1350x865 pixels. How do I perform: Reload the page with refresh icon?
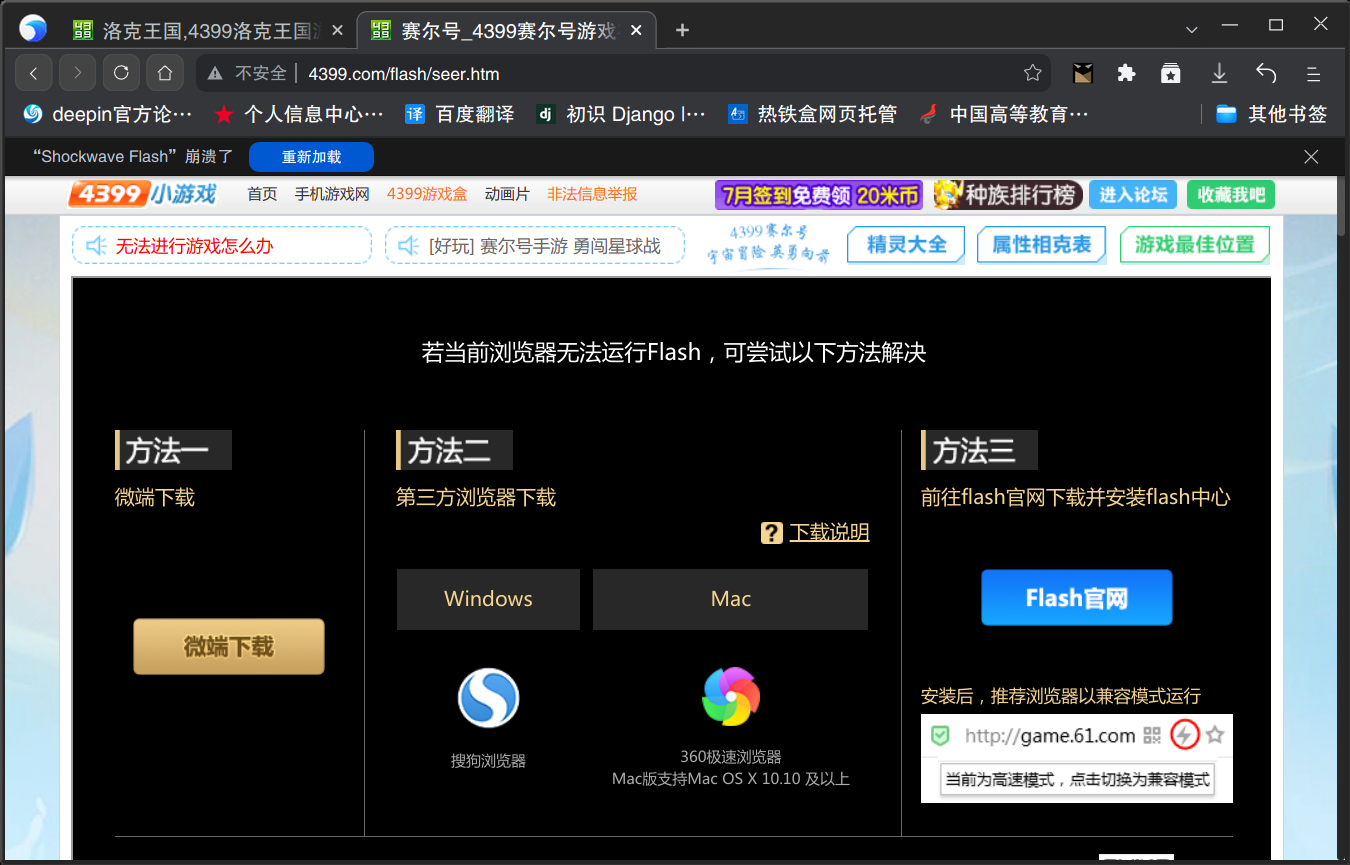click(121, 73)
